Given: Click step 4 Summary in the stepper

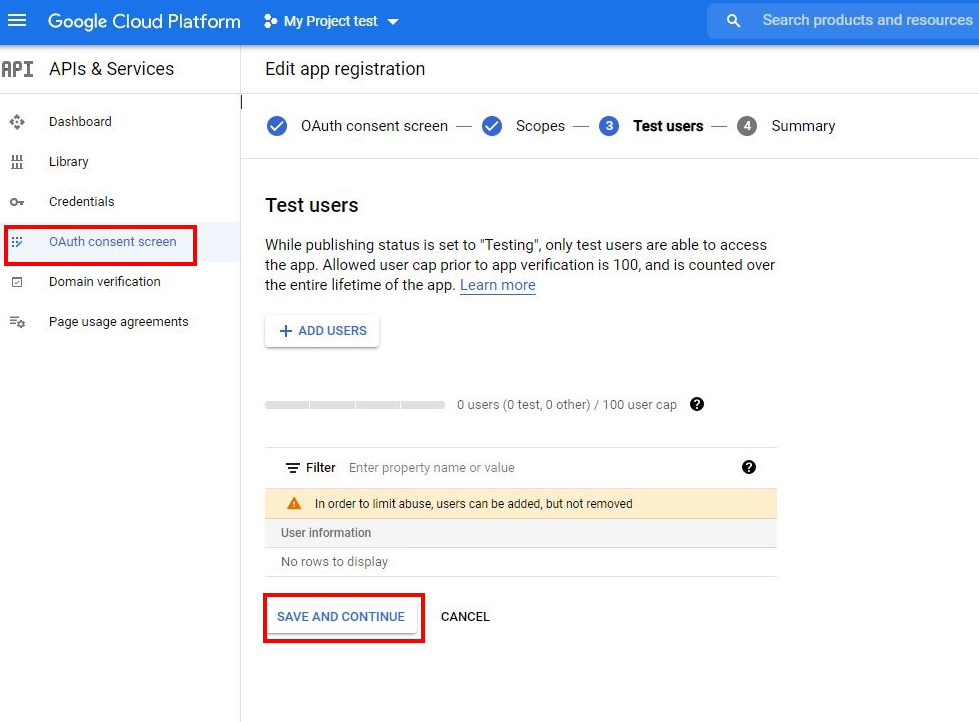Looking at the screenshot, I should pyautogui.click(x=745, y=125).
